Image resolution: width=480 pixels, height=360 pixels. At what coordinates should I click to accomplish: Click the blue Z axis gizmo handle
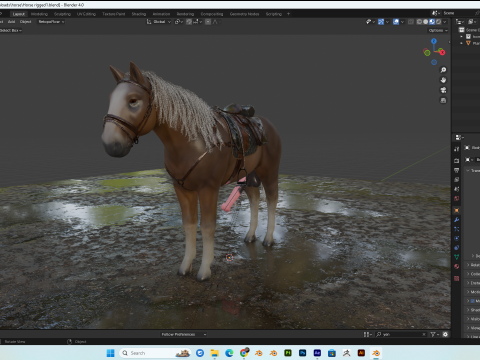[434, 41]
